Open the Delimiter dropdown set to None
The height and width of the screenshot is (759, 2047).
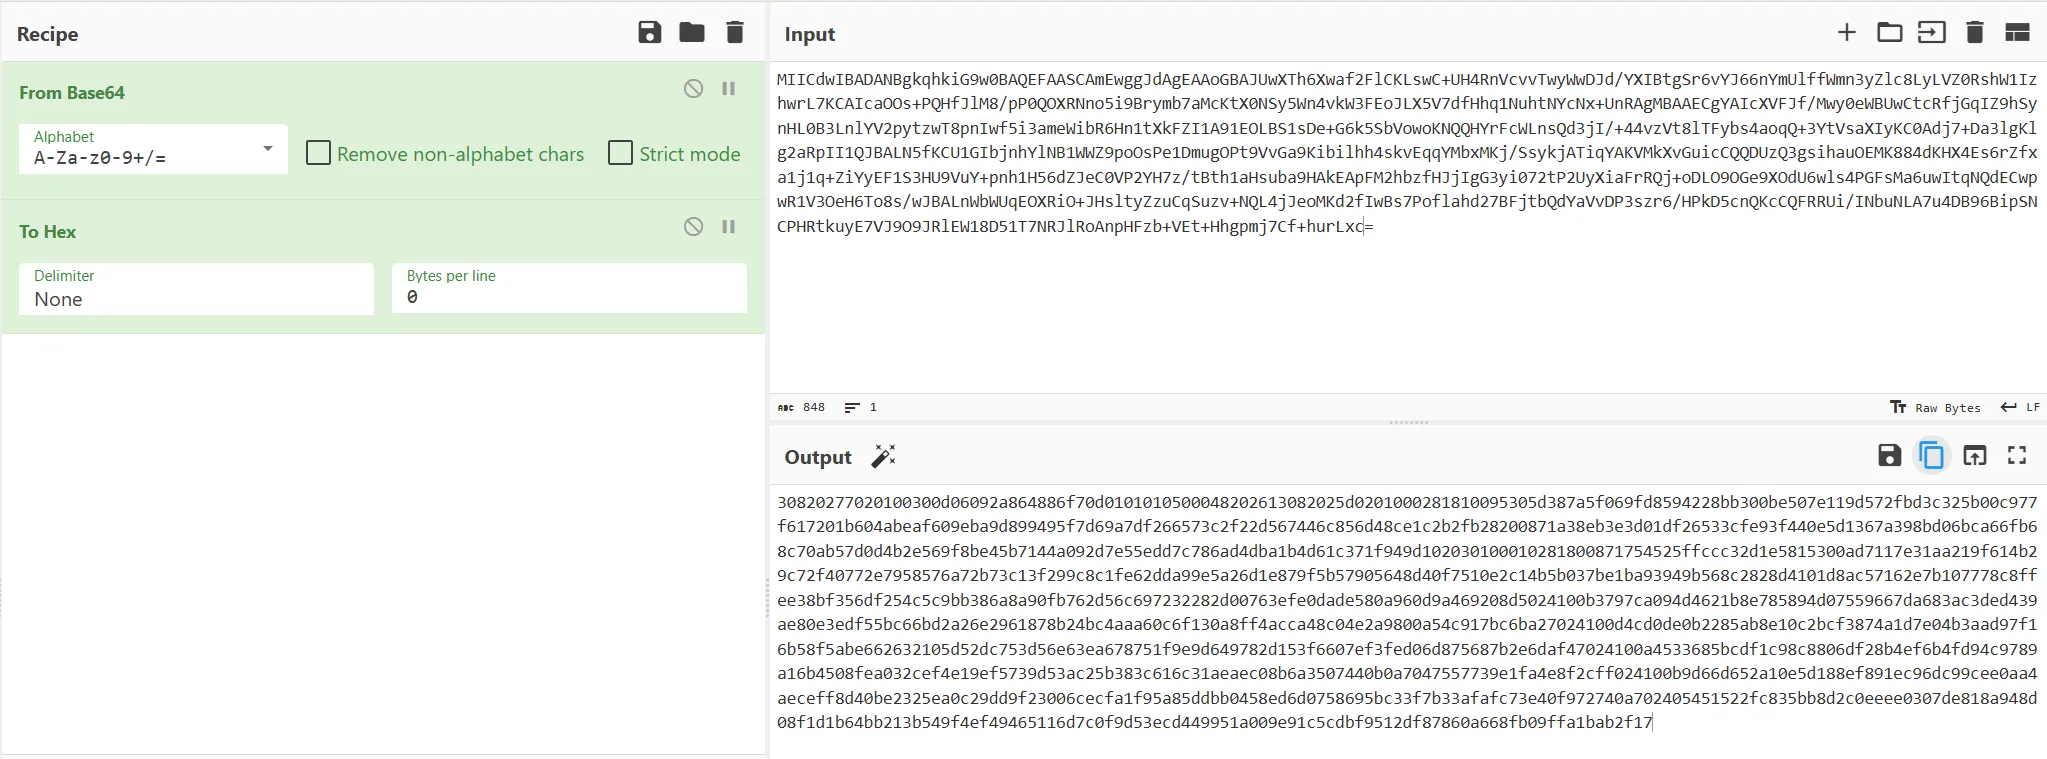pos(196,289)
